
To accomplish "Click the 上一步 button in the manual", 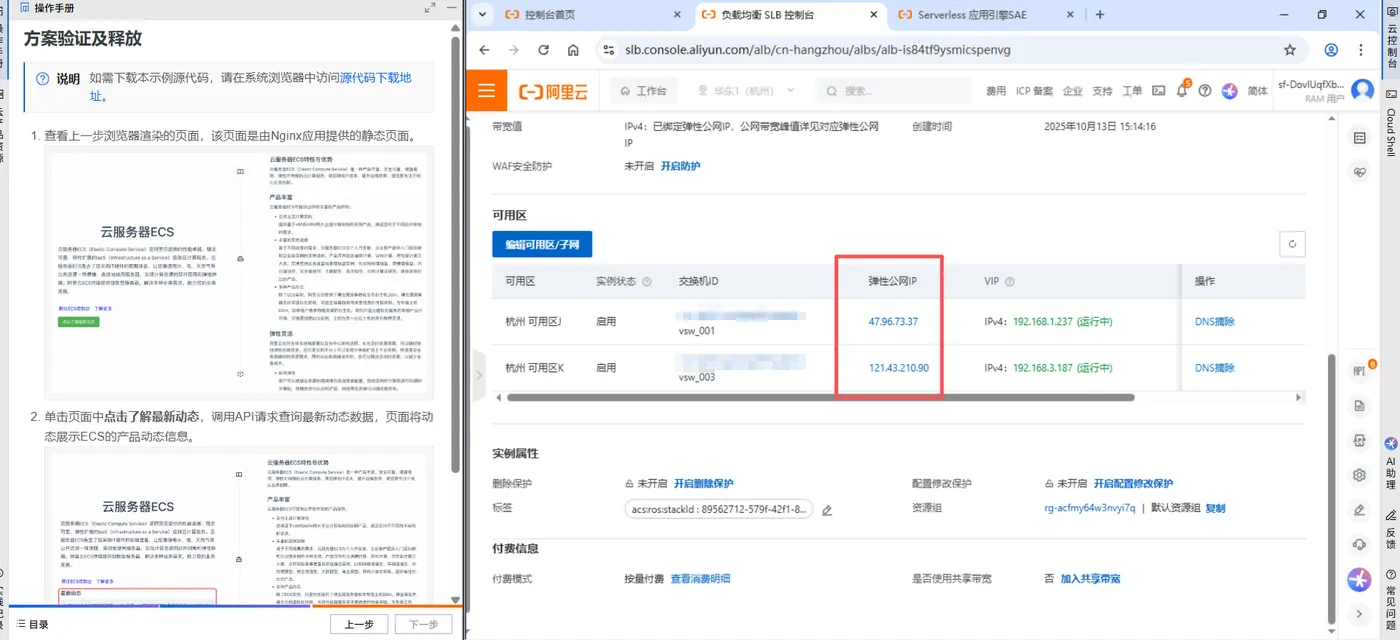I will 359,624.
